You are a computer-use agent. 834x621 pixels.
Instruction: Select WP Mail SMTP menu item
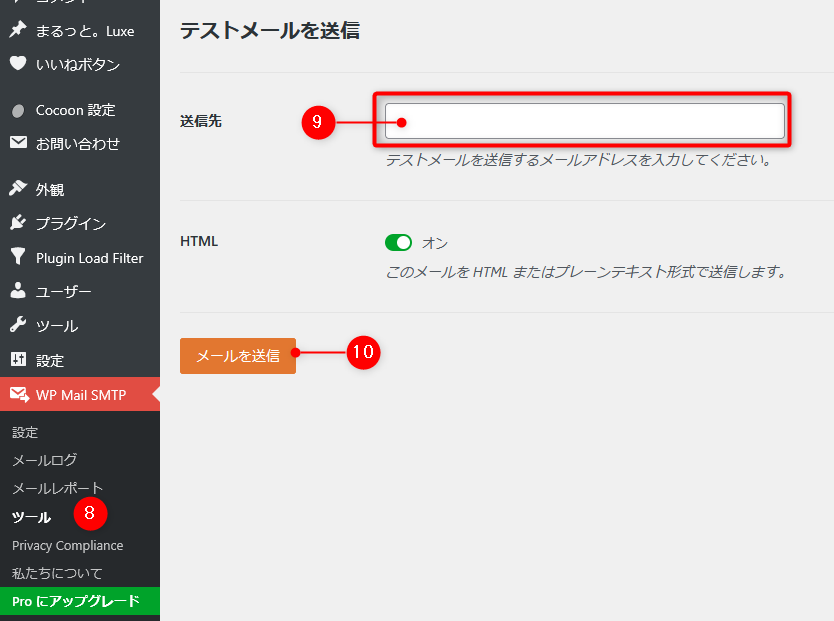80,394
